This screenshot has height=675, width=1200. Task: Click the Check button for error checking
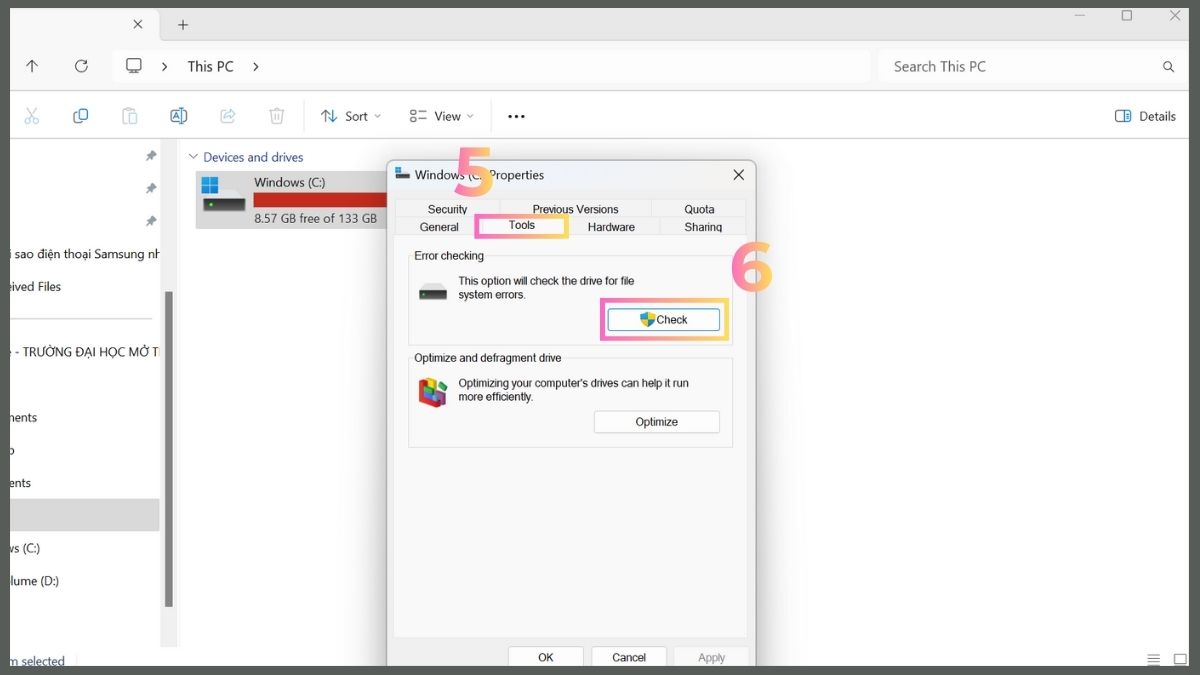(663, 320)
